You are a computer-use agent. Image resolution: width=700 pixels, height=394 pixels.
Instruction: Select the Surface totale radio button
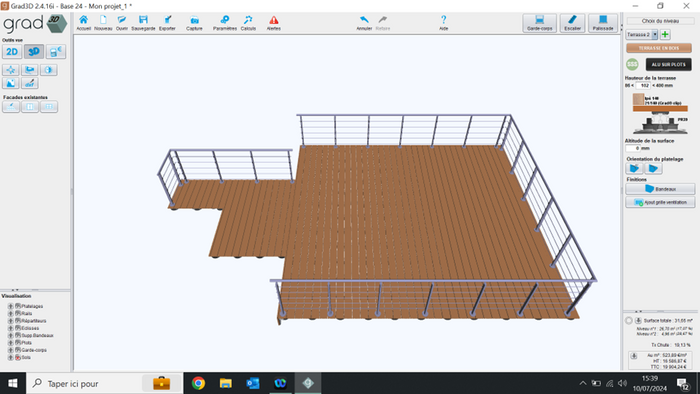coord(629,320)
